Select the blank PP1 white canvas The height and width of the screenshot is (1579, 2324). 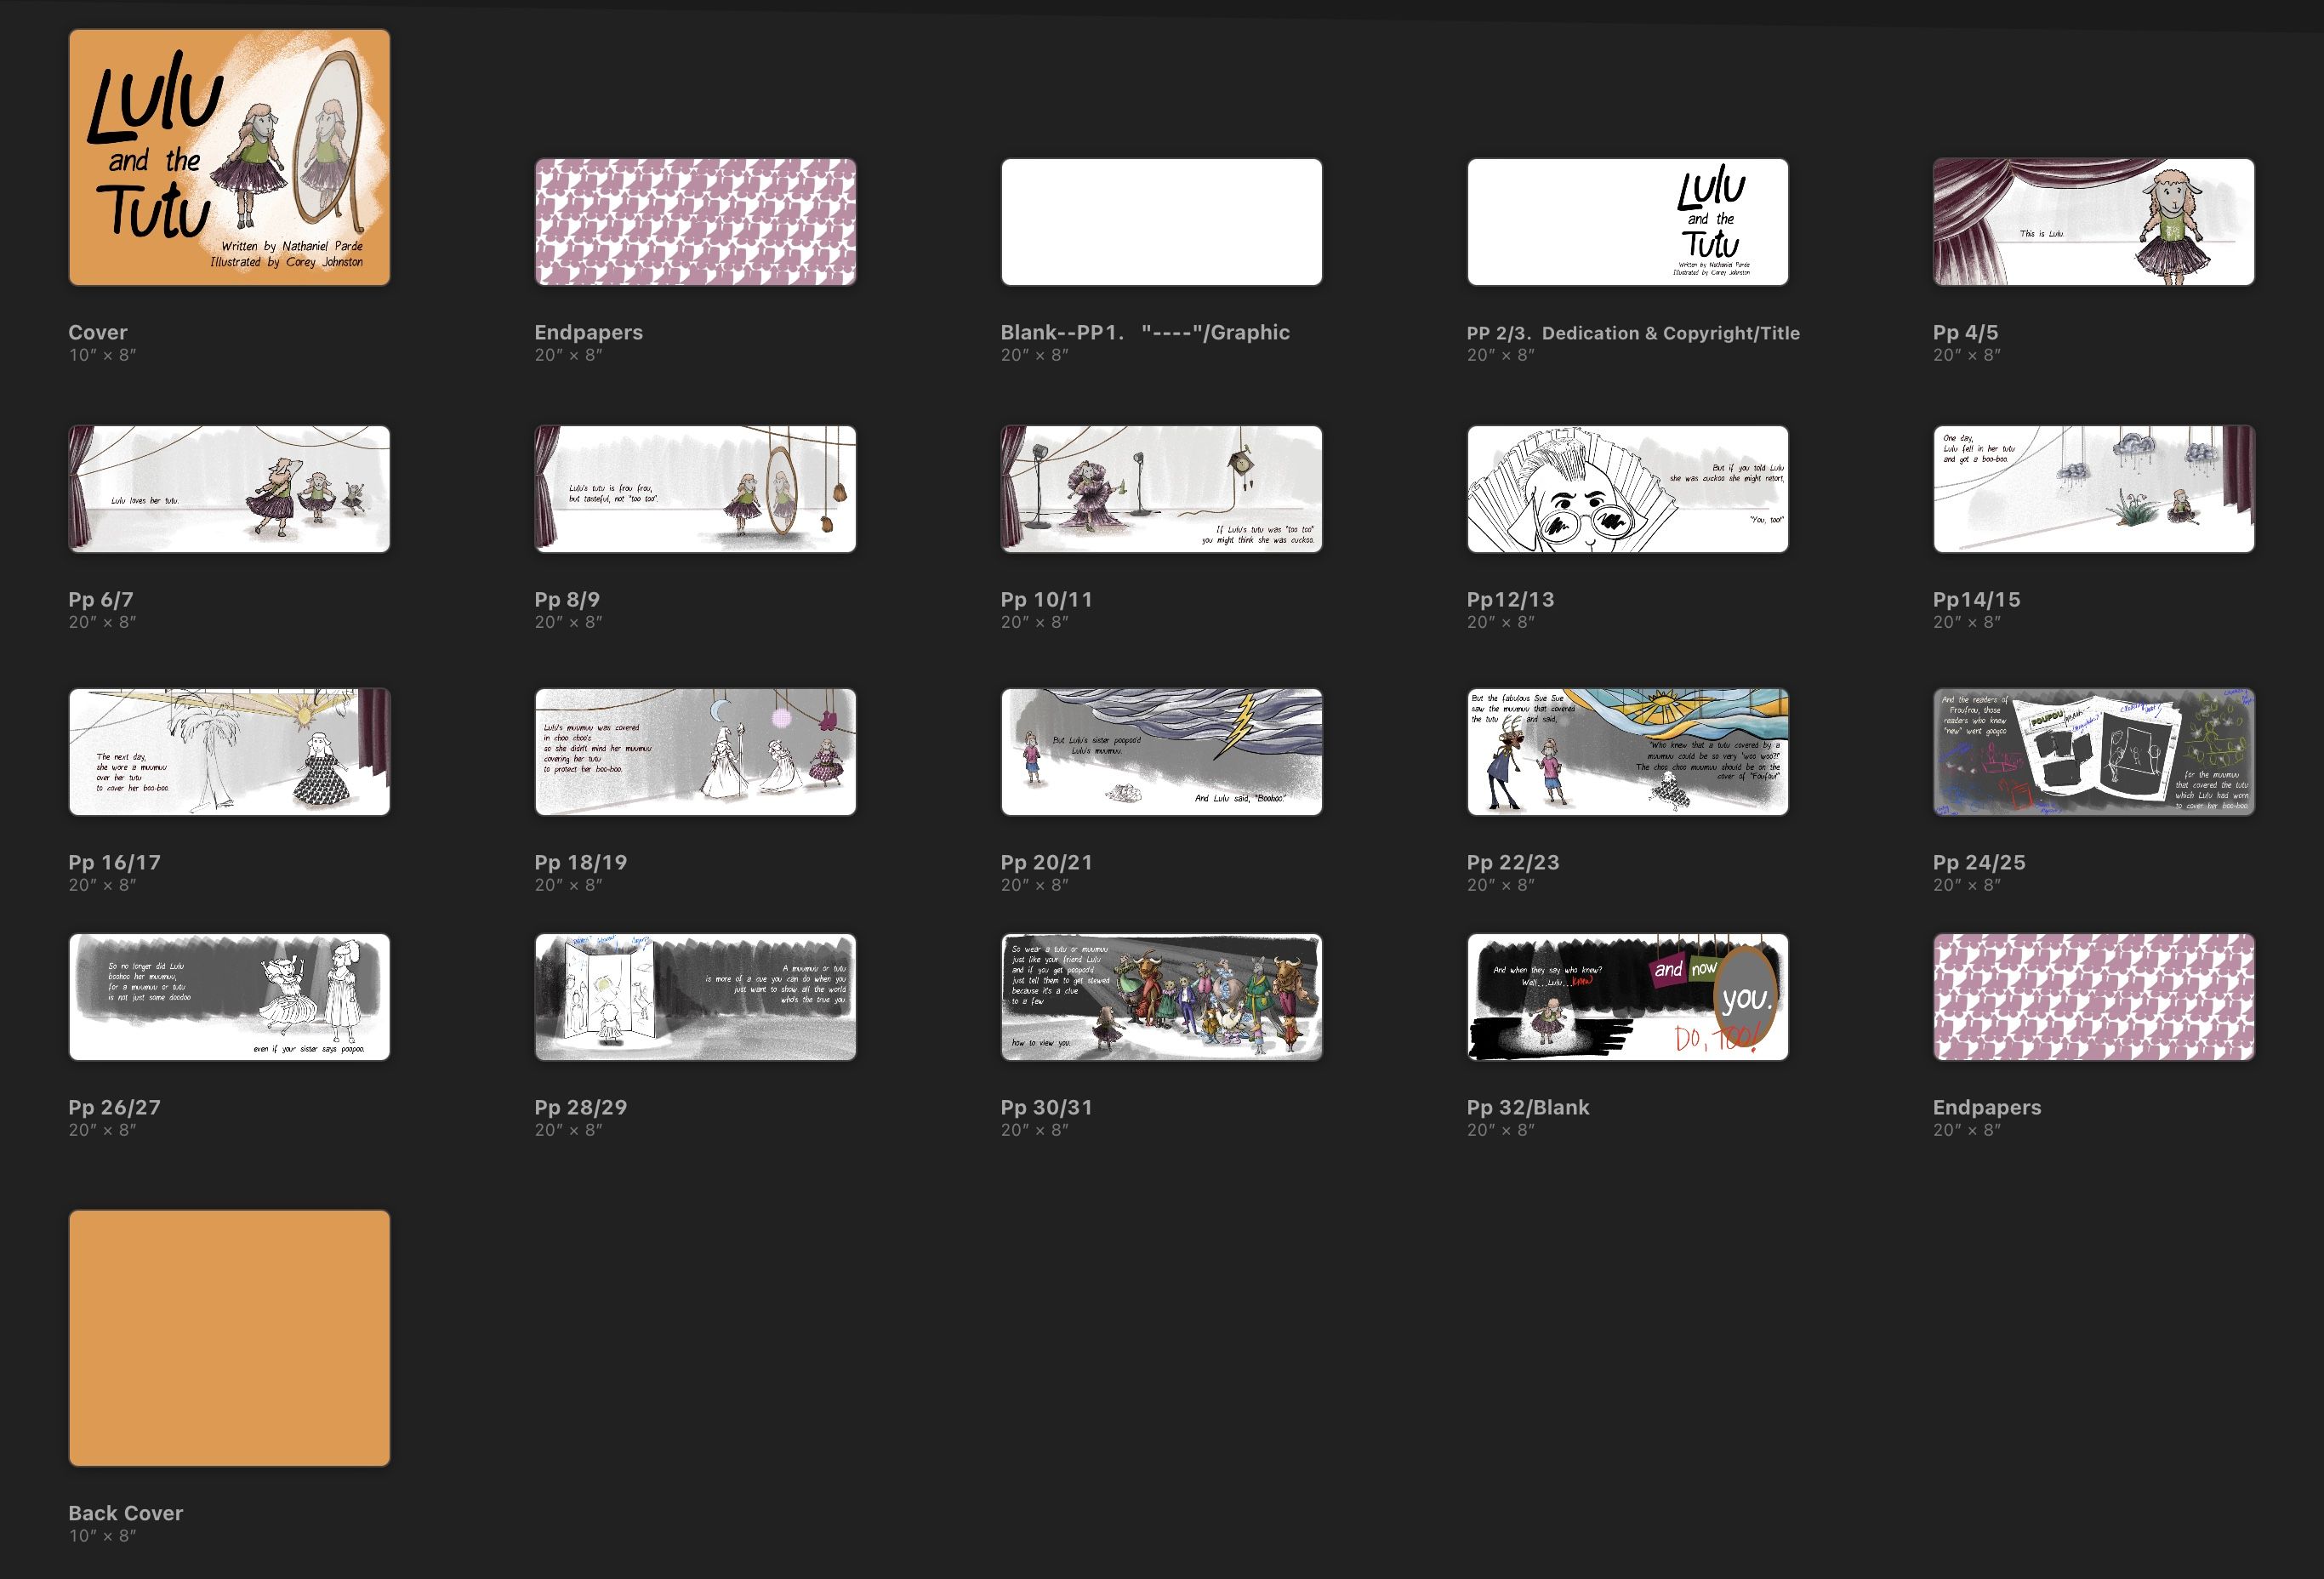coord(1161,222)
